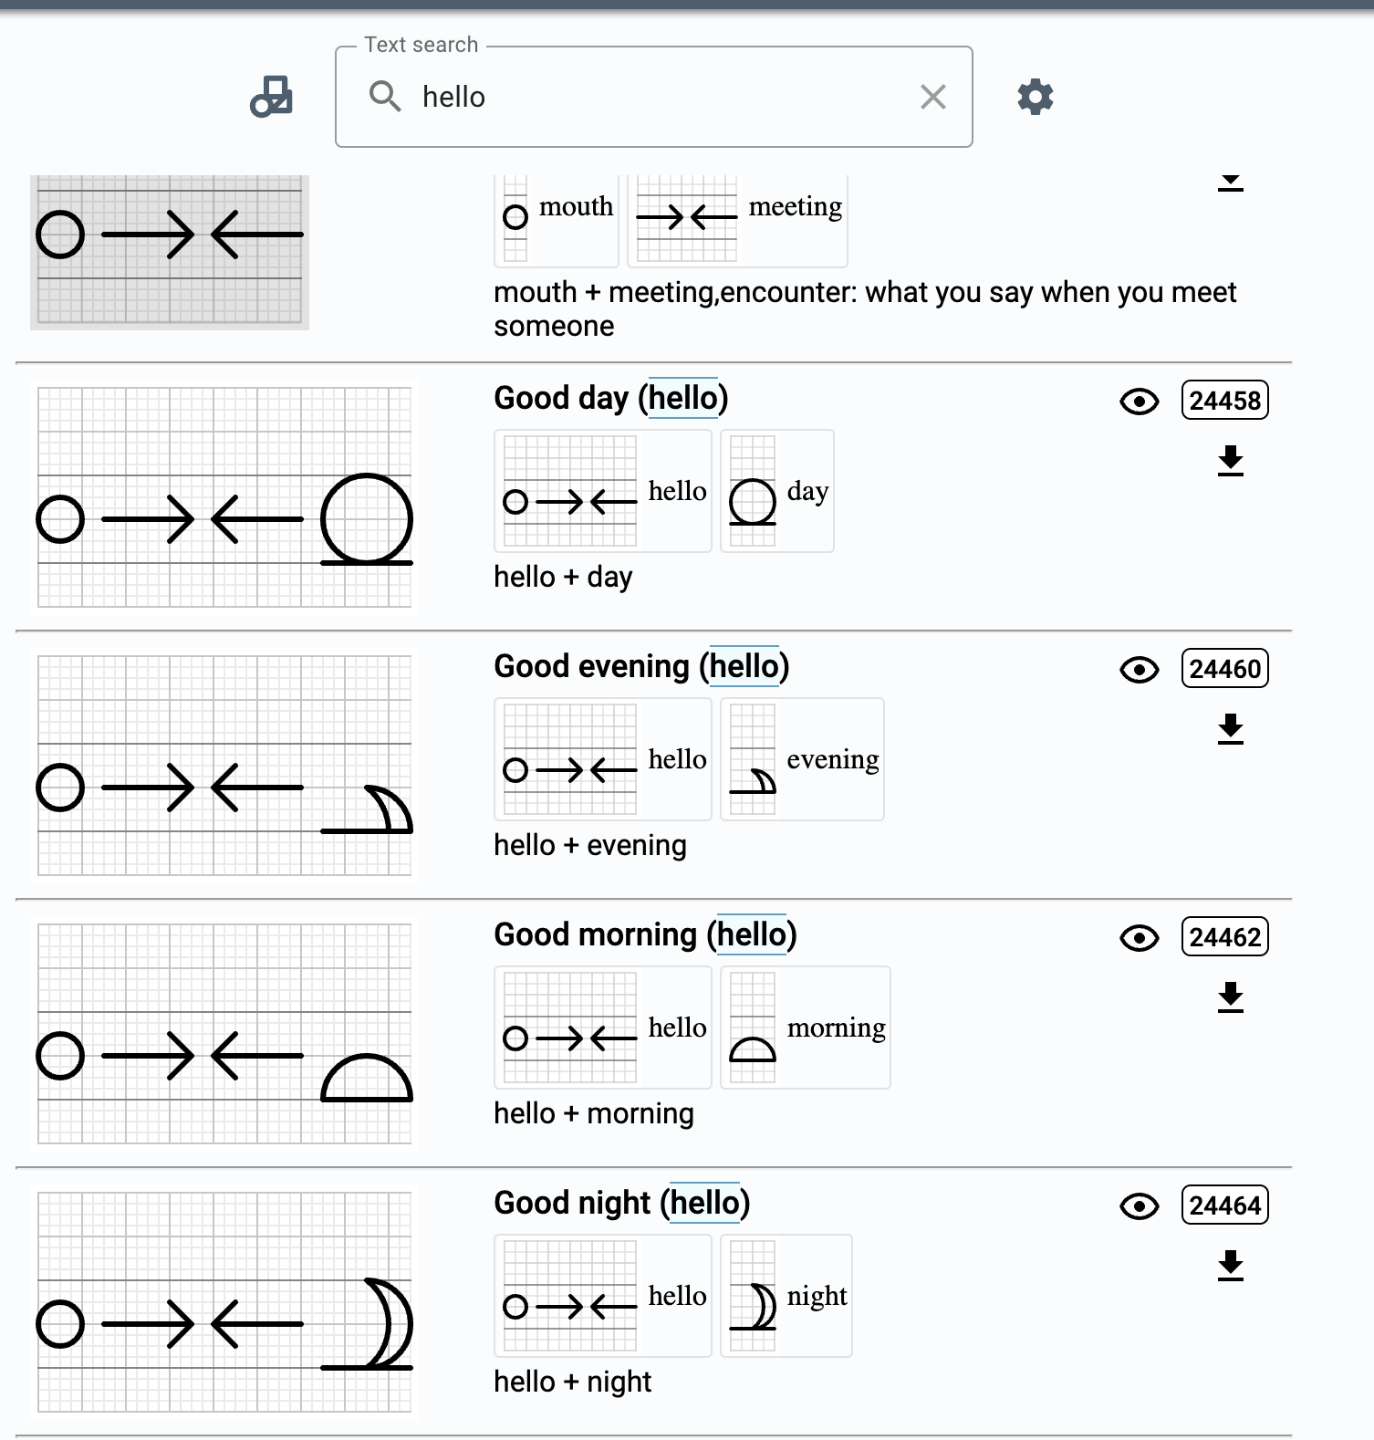Open the day component chip
Viewport: 1374px width, 1440px height.
(777, 491)
